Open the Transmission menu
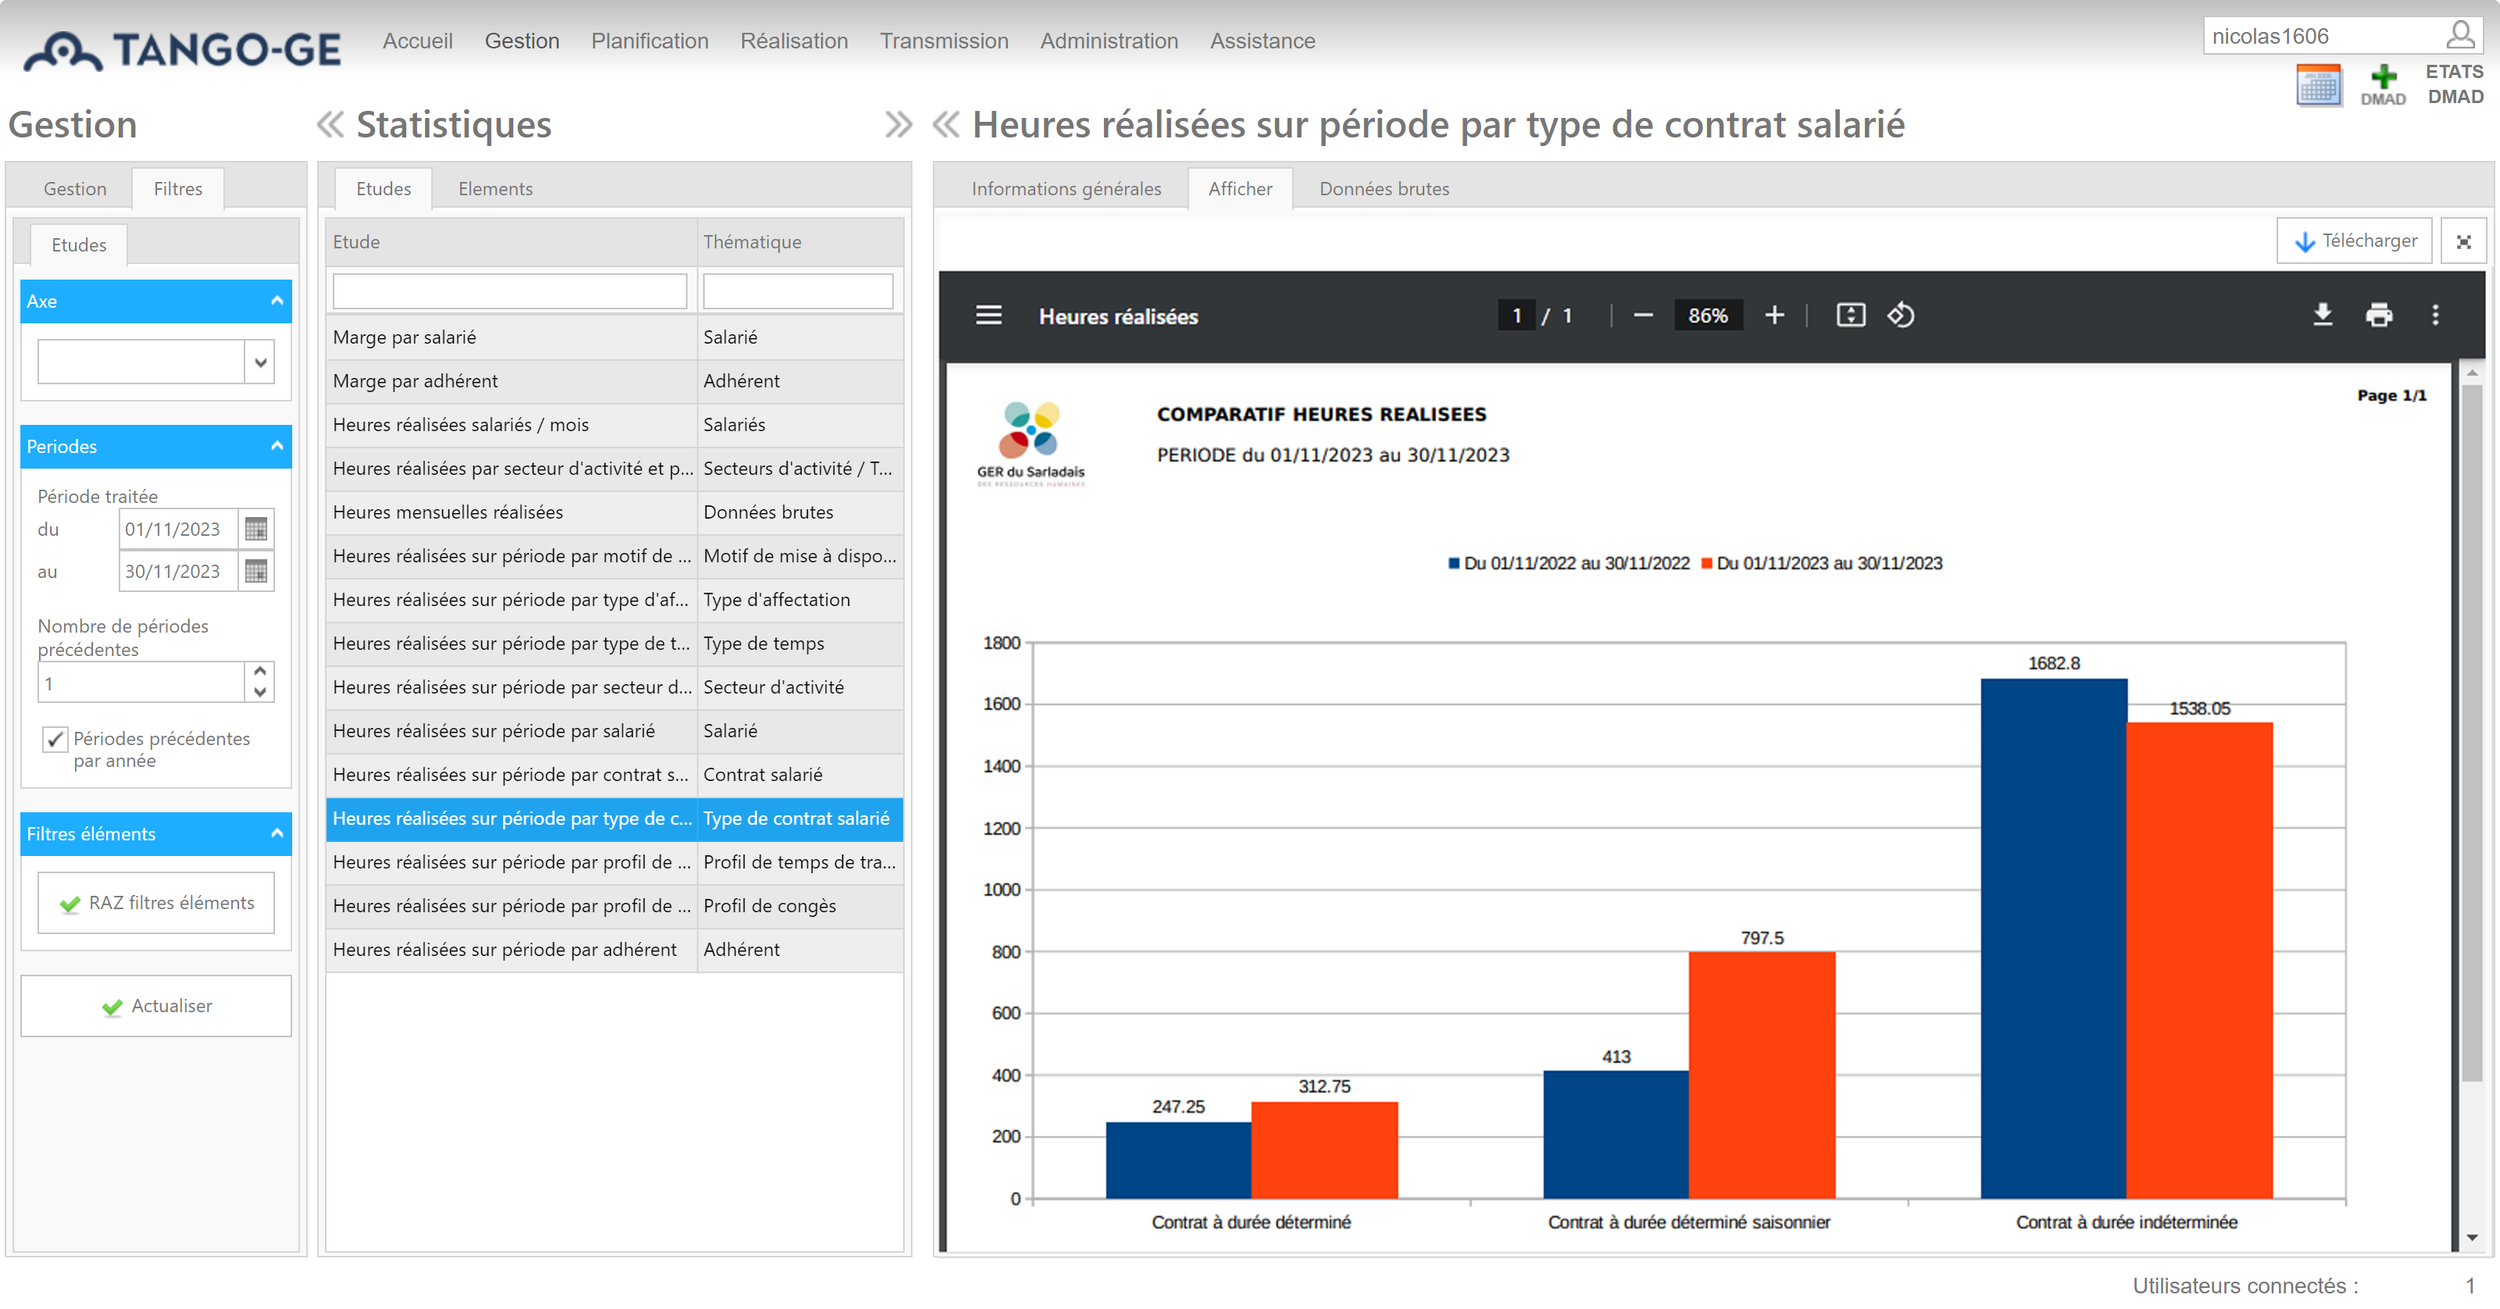 [x=944, y=41]
